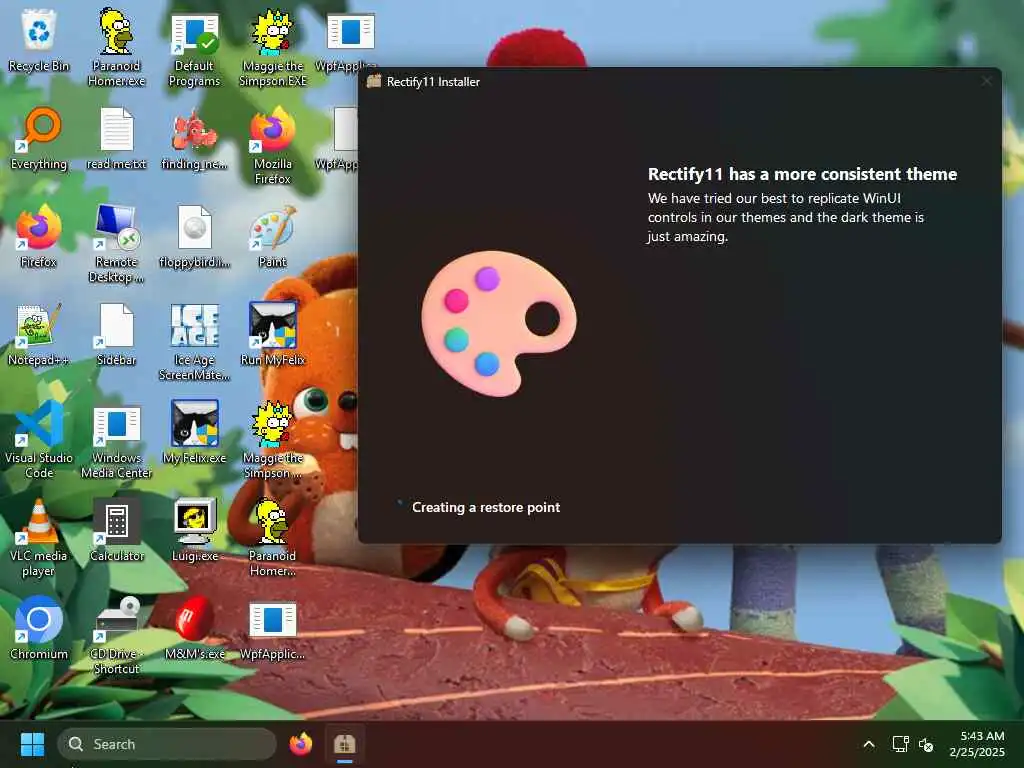1024x768 pixels.
Task: Select the finding_ne... desktop icon
Action: [194, 138]
